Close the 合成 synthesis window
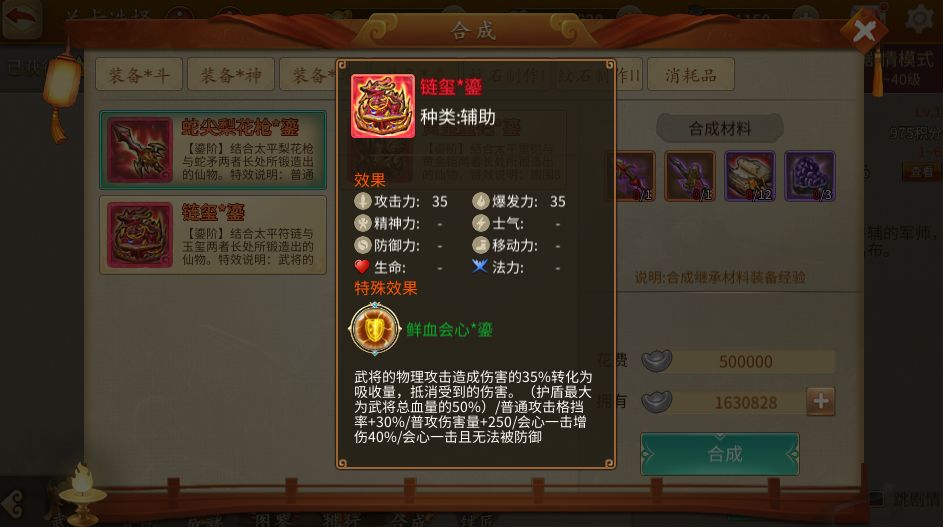 [864, 30]
